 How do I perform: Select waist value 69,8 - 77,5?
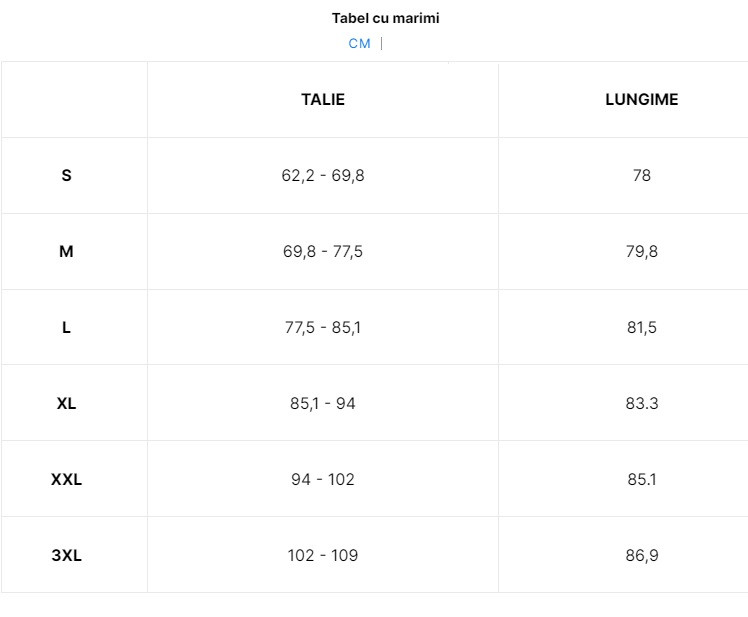pyautogui.click(x=323, y=251)
